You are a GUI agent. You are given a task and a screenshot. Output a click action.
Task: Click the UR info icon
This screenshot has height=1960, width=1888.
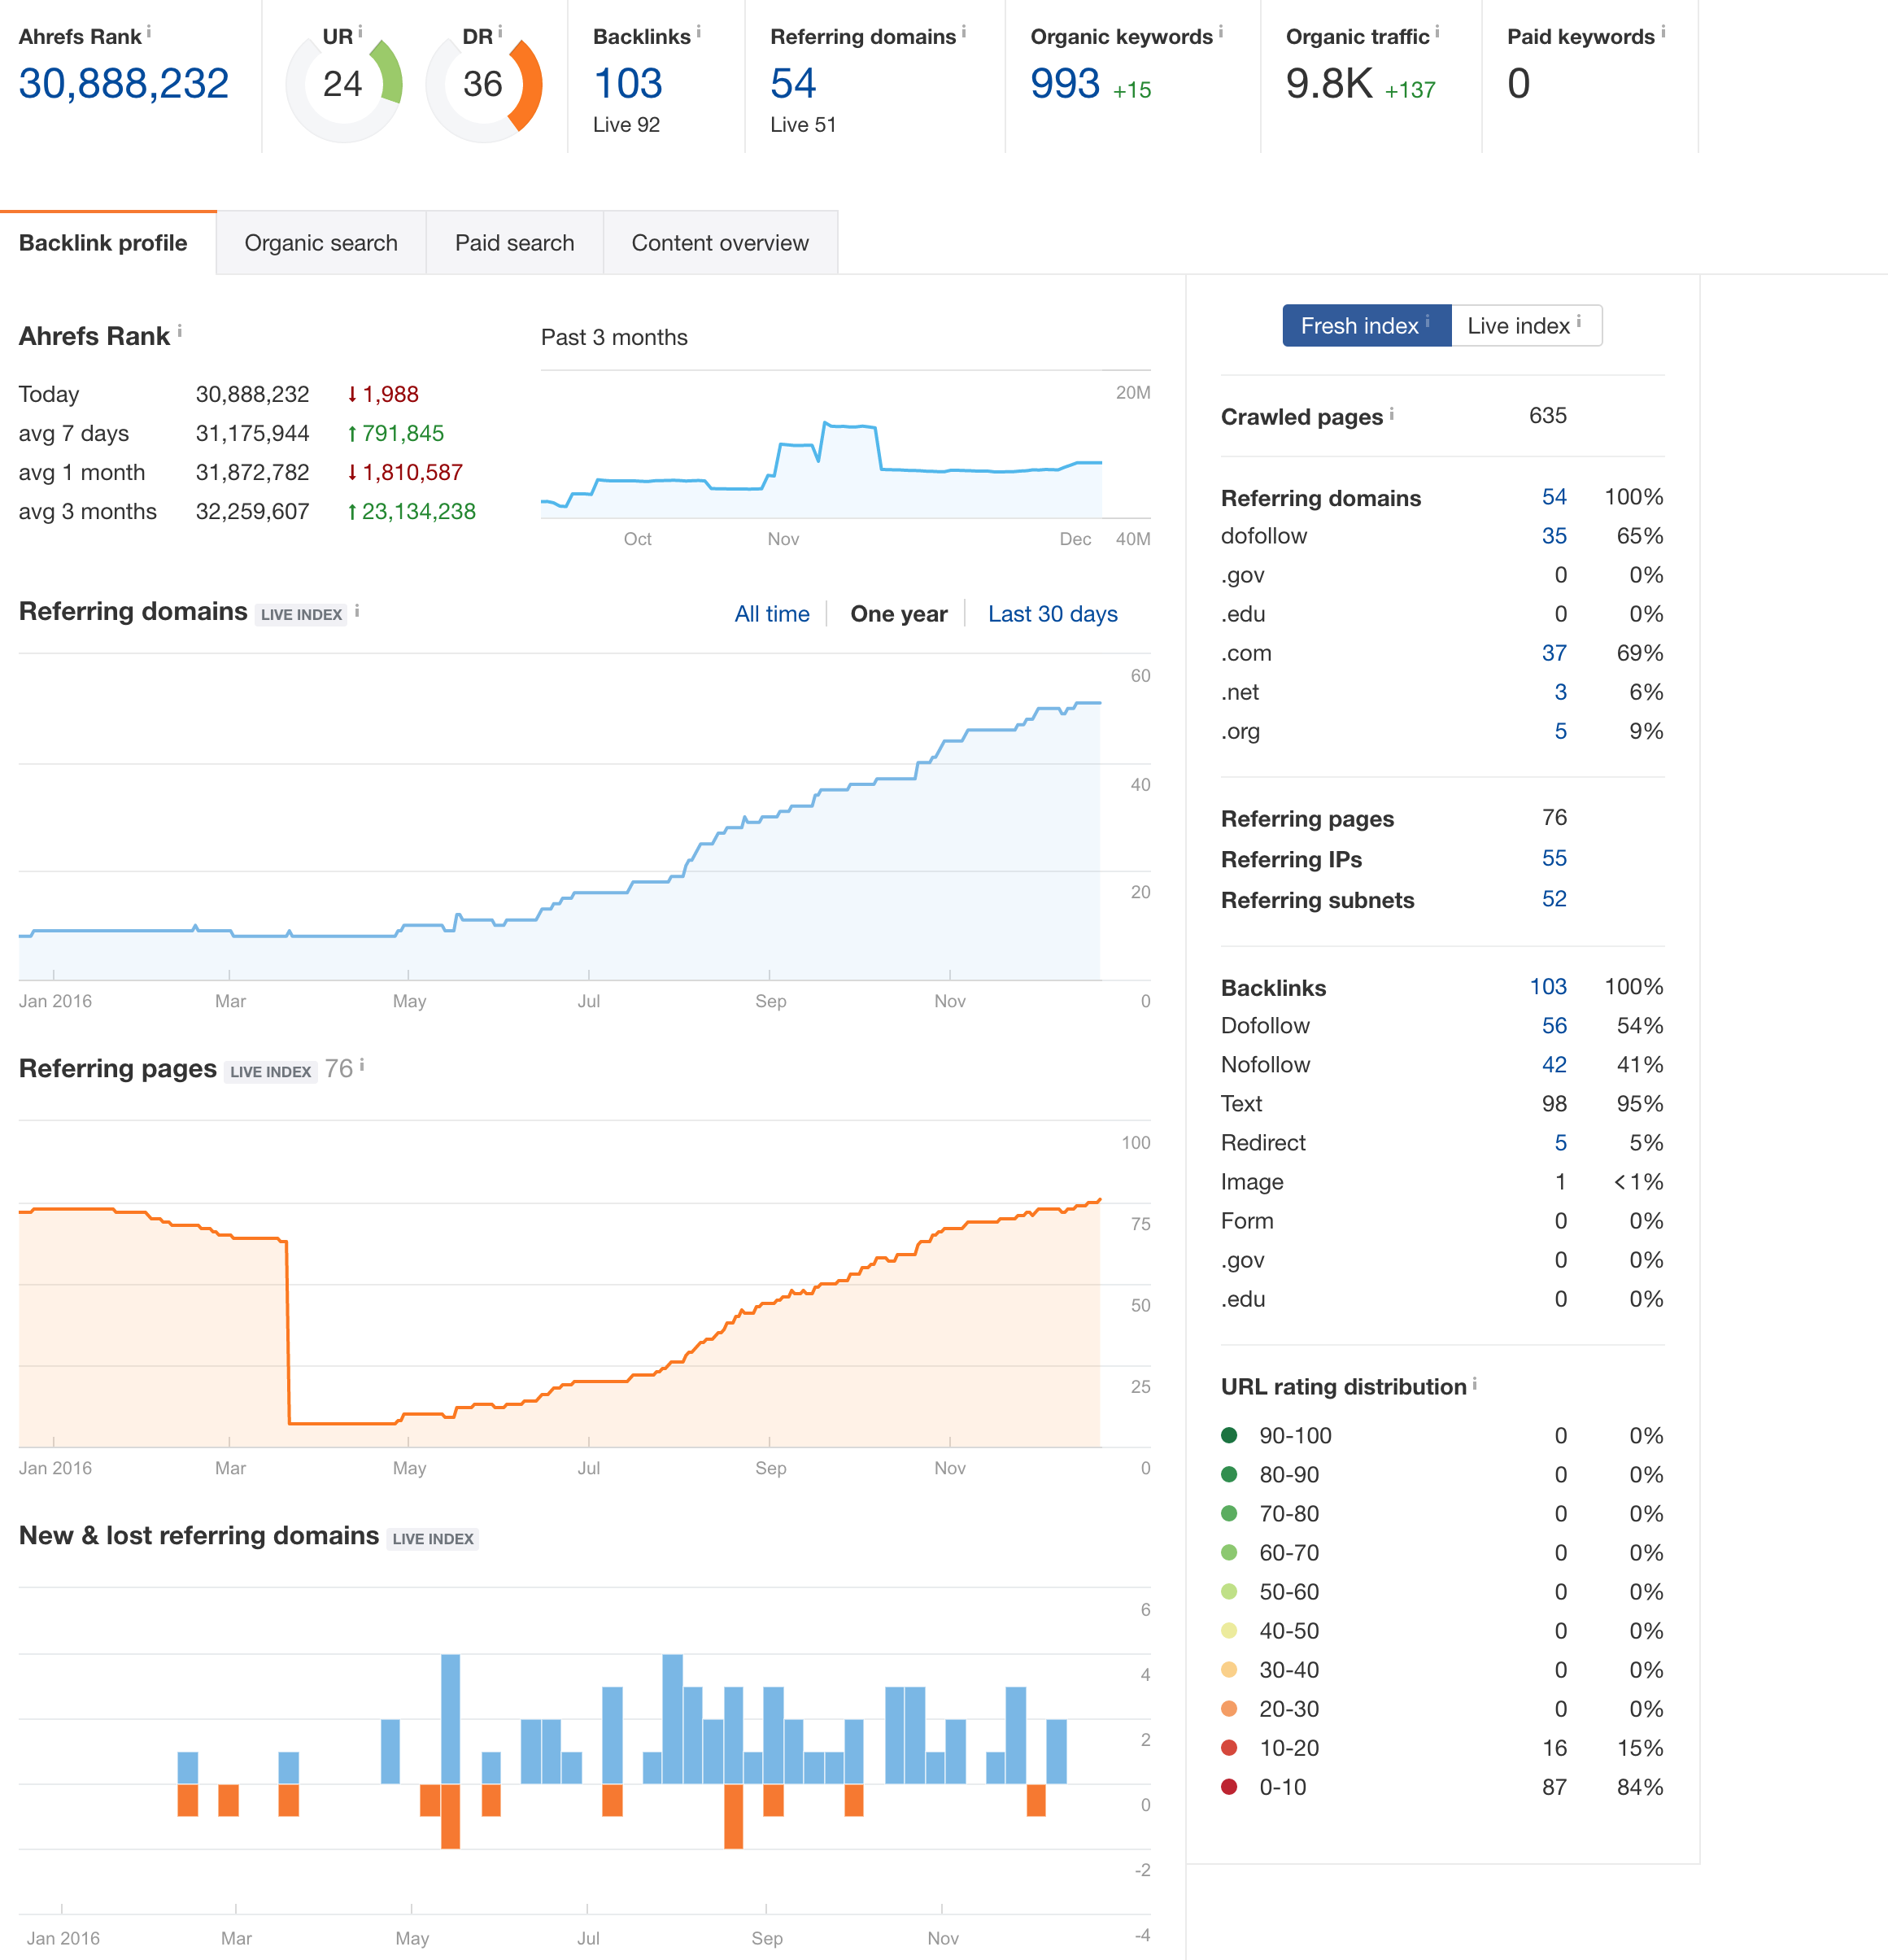(360, 31)
